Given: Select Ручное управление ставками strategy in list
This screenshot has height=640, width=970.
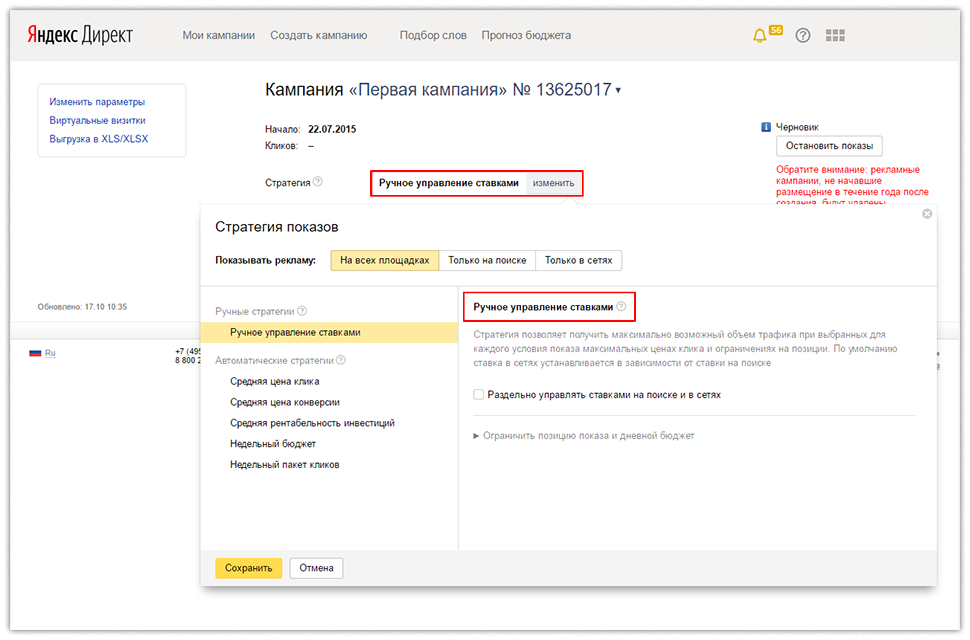Looking at the screenshot, I should pyautogui.click(x=329, y=333).
